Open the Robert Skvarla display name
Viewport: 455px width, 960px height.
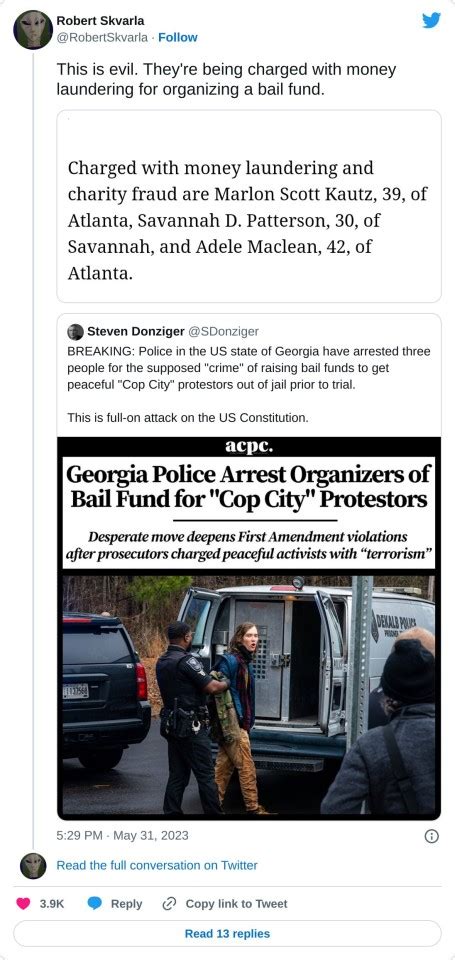coord(100,21)
